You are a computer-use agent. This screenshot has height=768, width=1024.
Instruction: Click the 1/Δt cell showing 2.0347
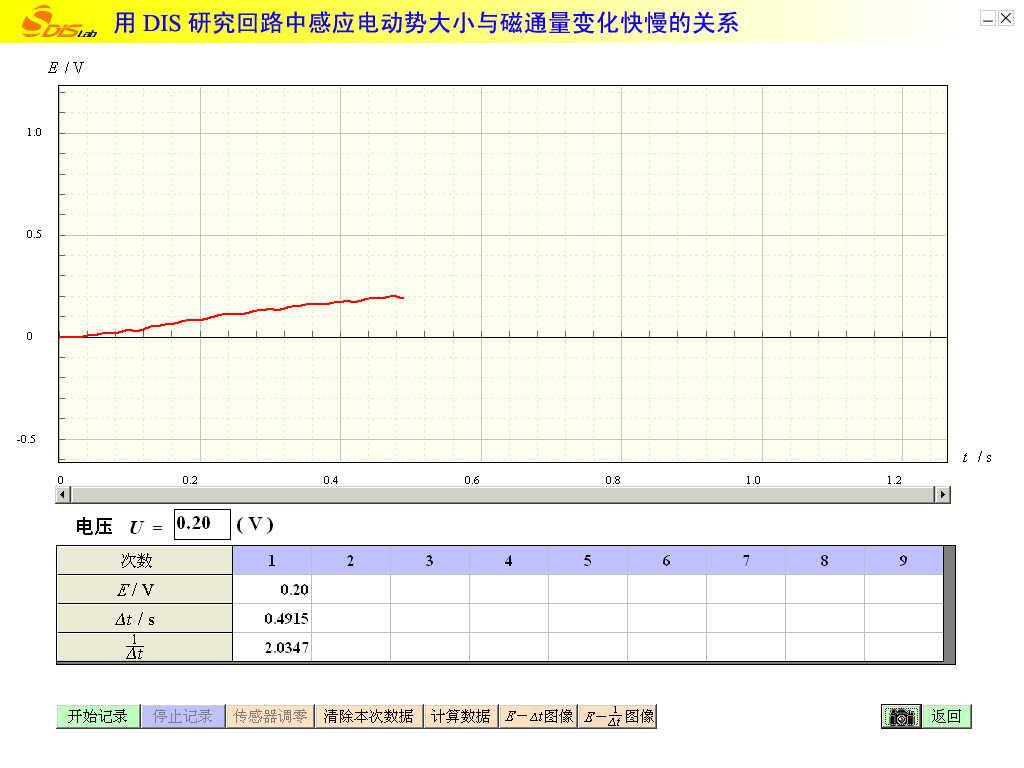click(272, 648)
